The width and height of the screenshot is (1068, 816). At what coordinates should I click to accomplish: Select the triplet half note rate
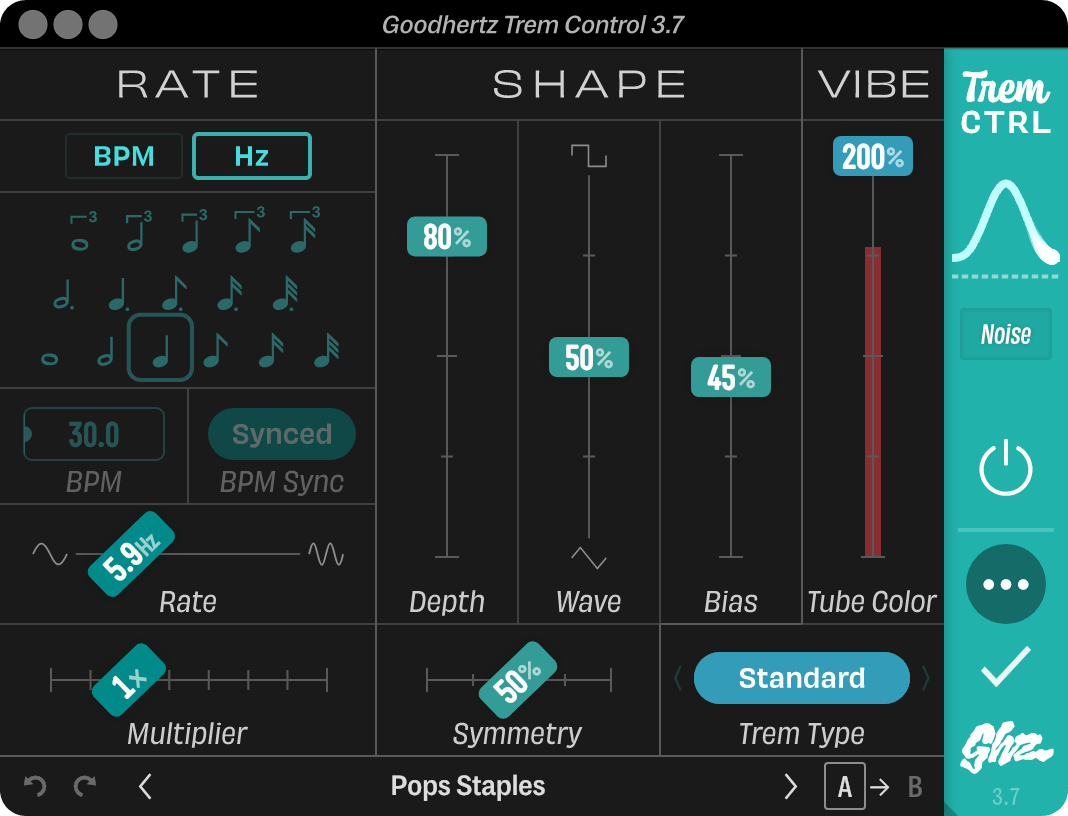(139, 232)
